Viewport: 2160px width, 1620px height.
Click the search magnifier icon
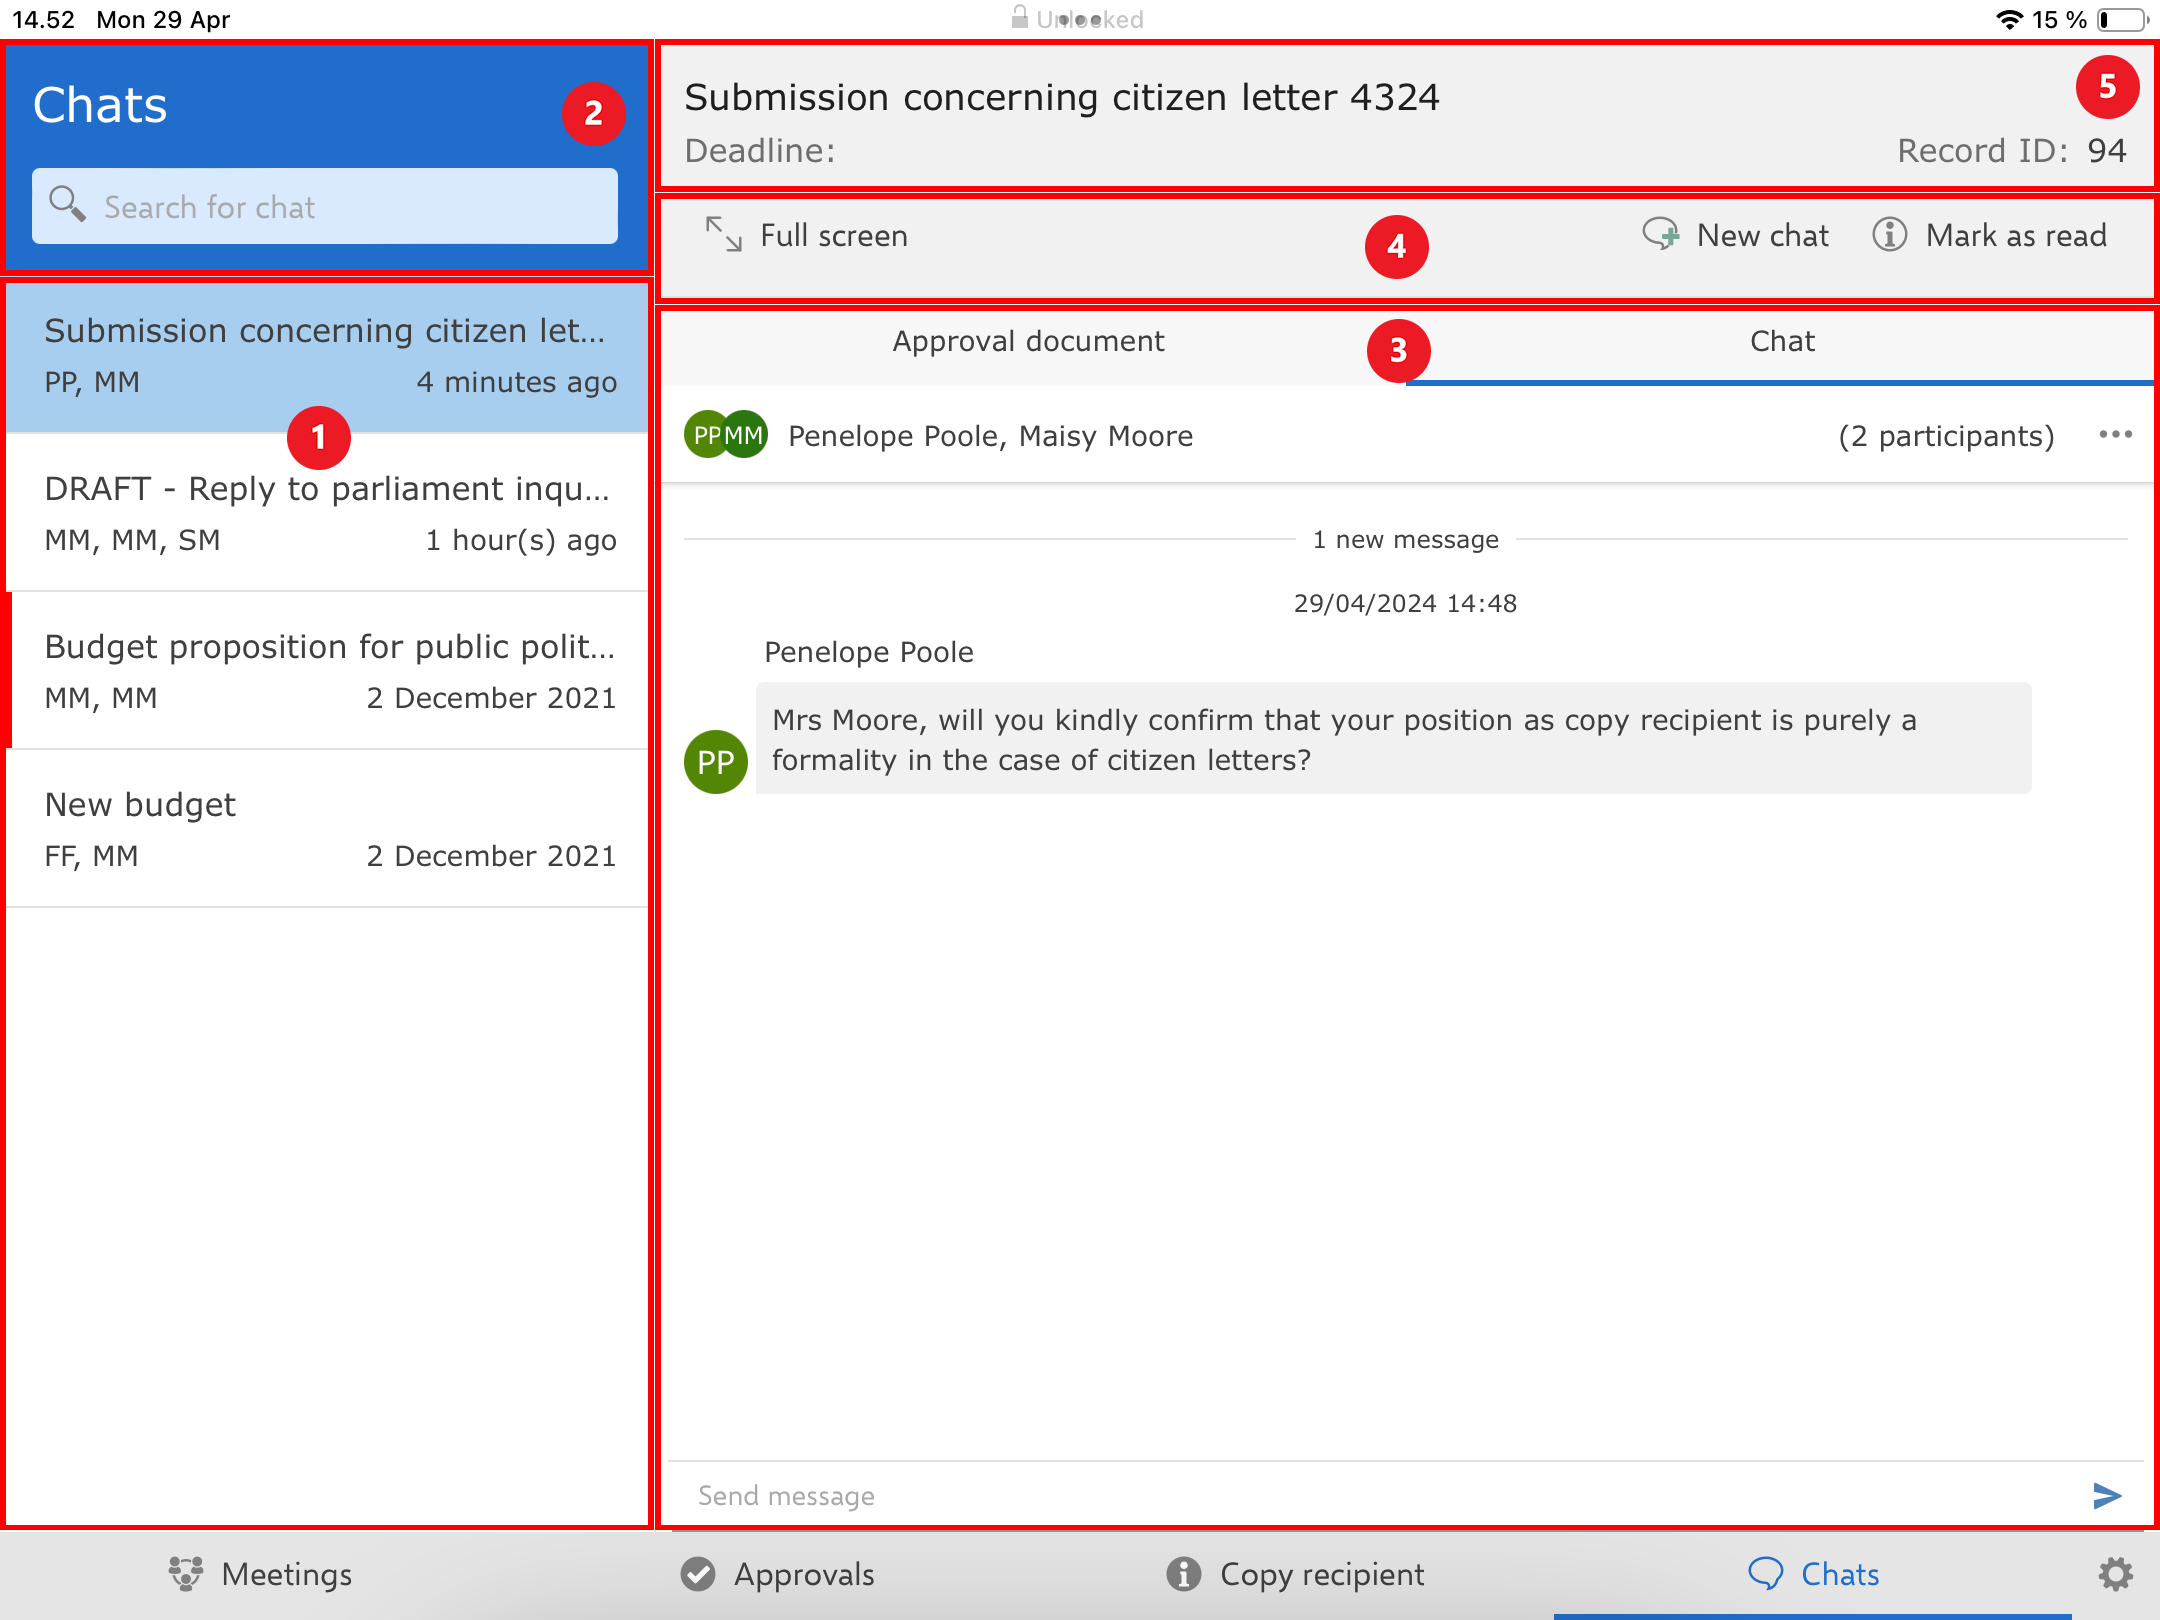[67, 205]
